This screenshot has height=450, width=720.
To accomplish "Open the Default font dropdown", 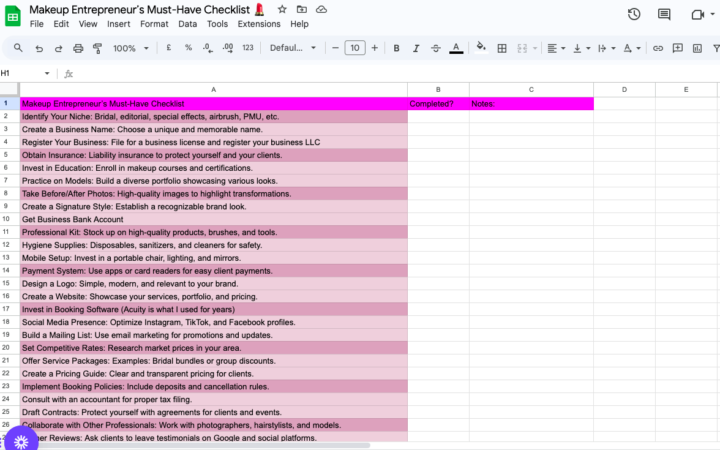I will (x=291, y=48).
